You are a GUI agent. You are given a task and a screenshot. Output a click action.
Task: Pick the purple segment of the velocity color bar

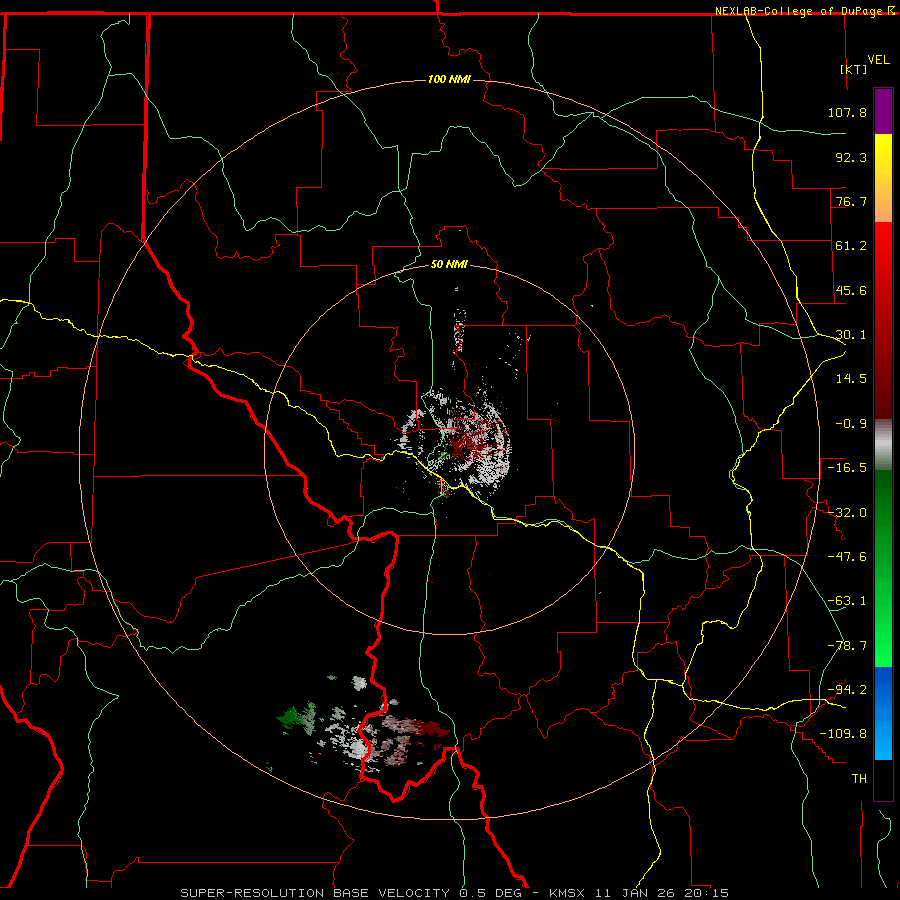pos(883,111)
